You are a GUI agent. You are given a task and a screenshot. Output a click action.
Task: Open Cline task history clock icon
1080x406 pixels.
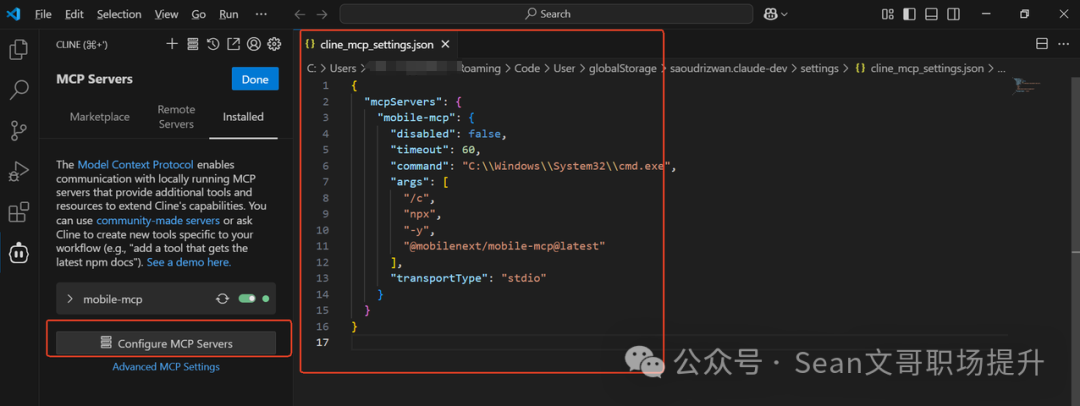(x=214, y=44)
